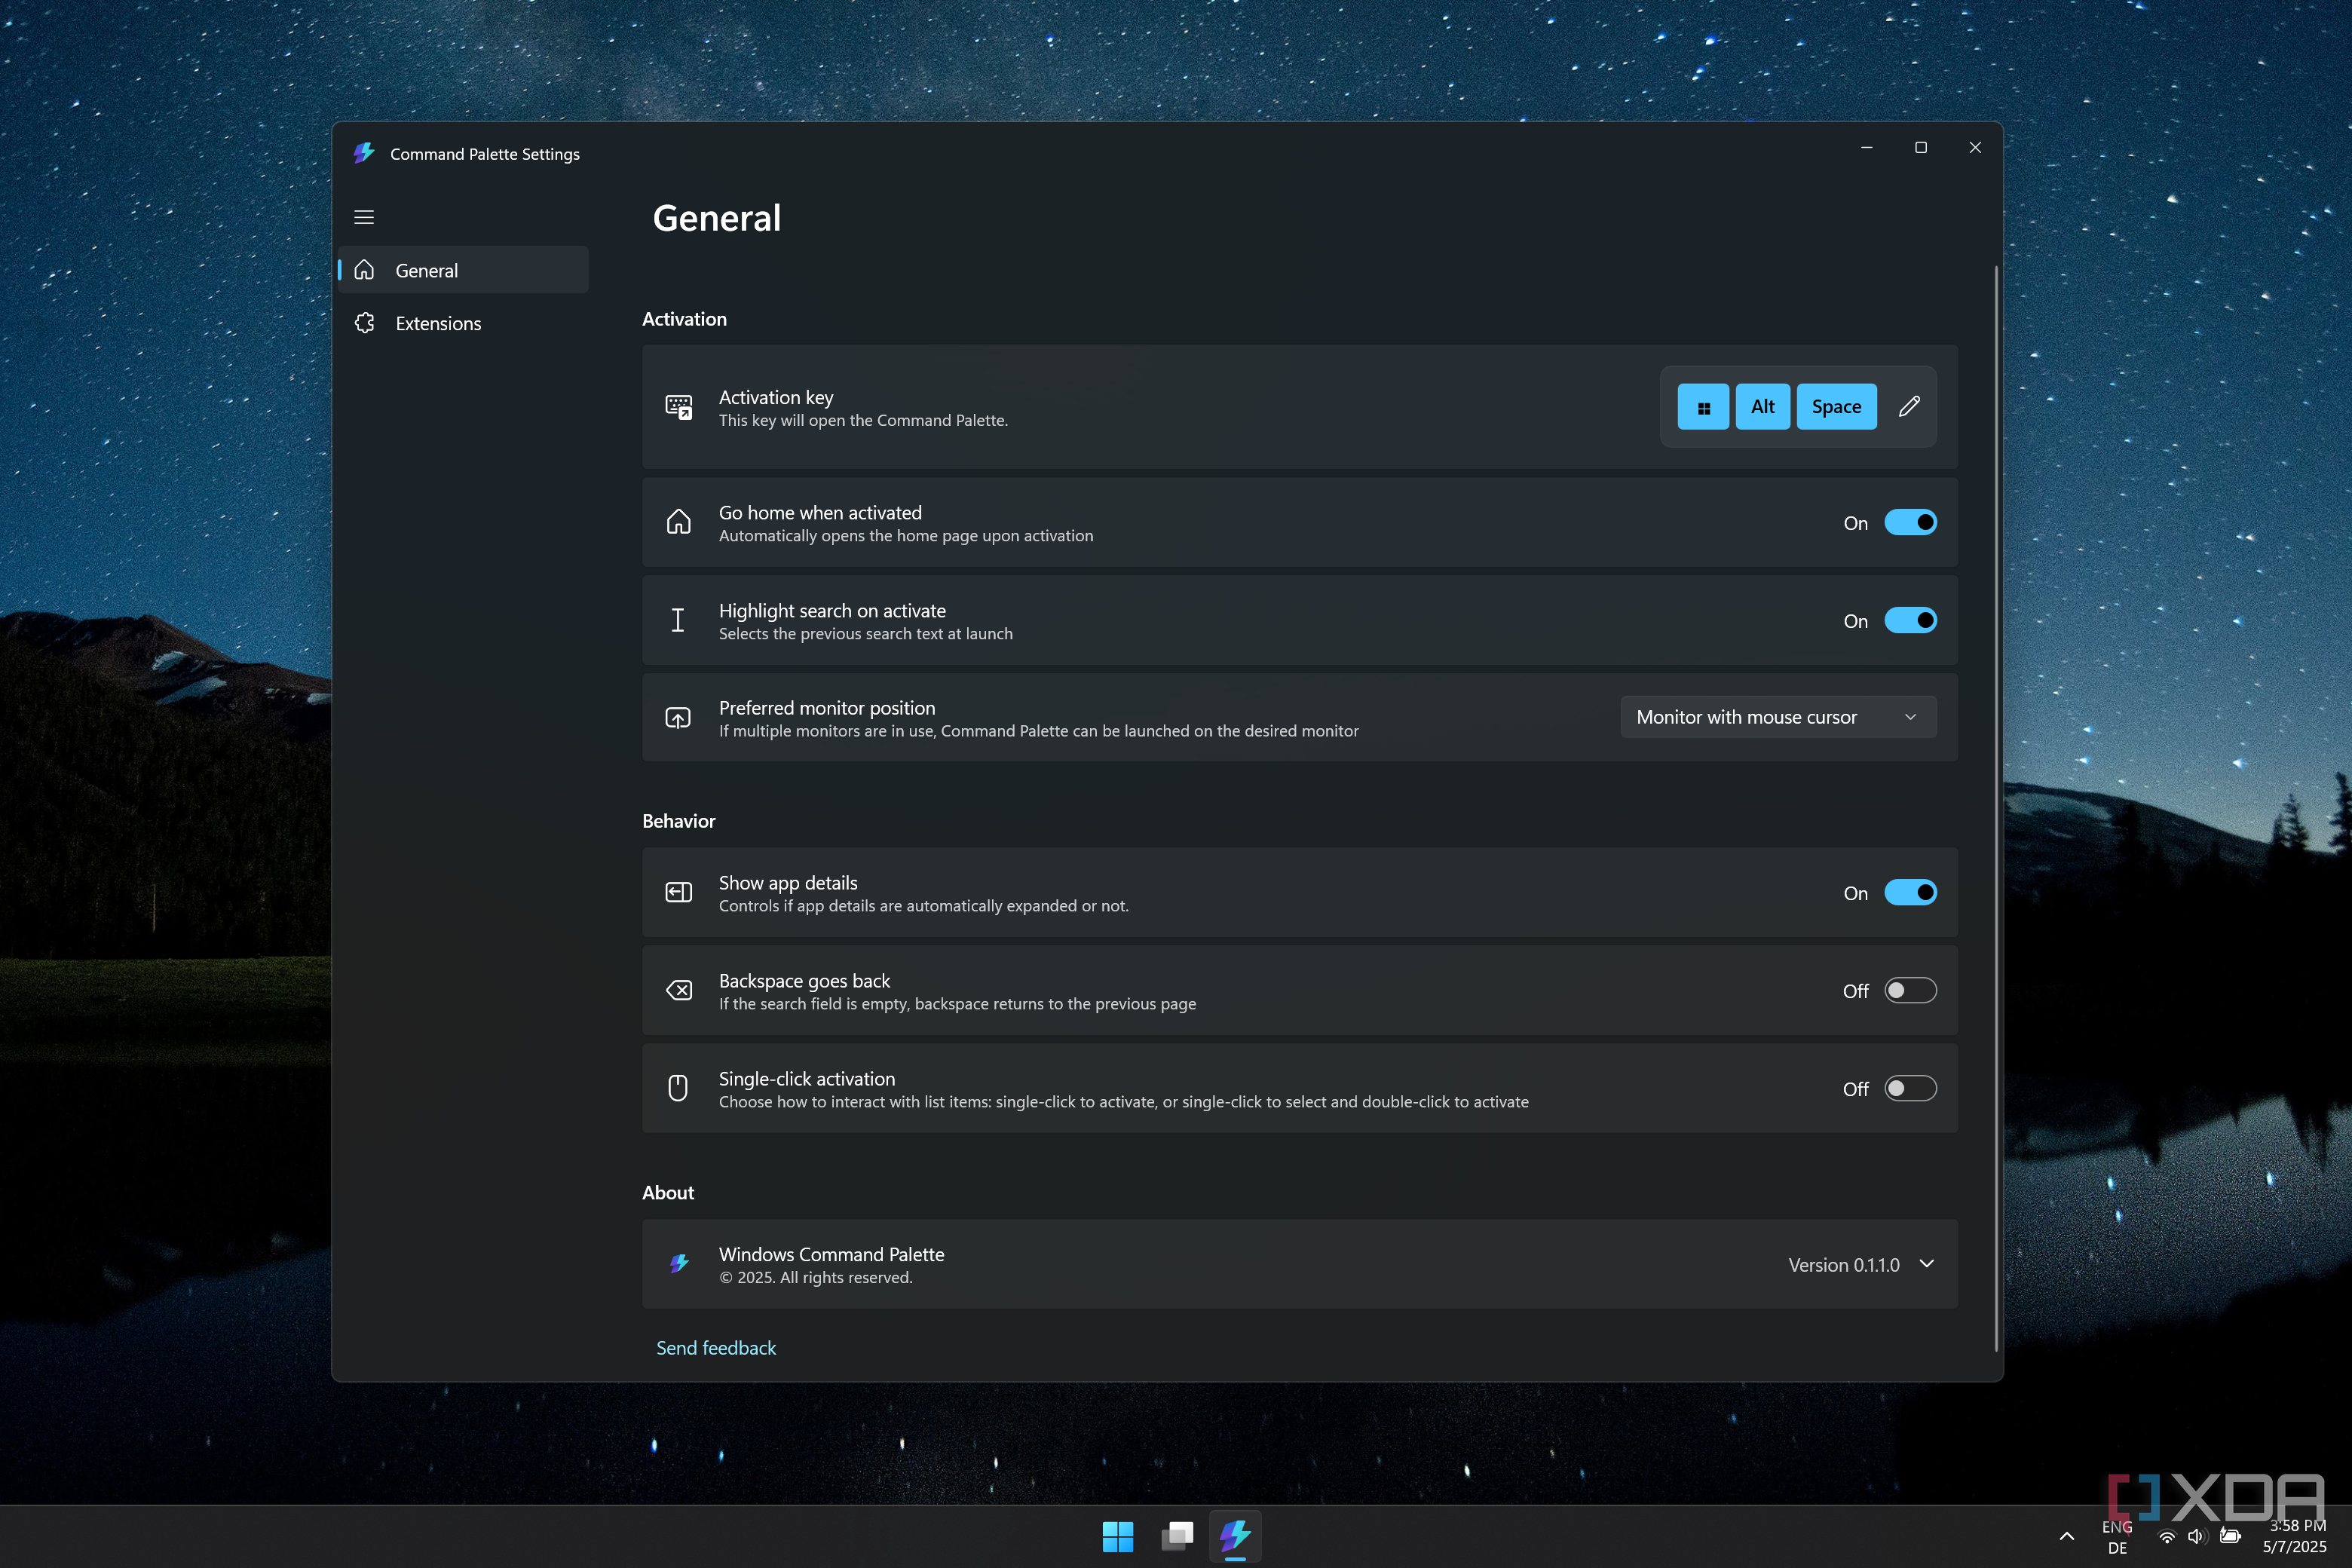Open the Send feedback link
The width and height of the screenshot is (2352, 1568).
click(x=716, y=1348)
